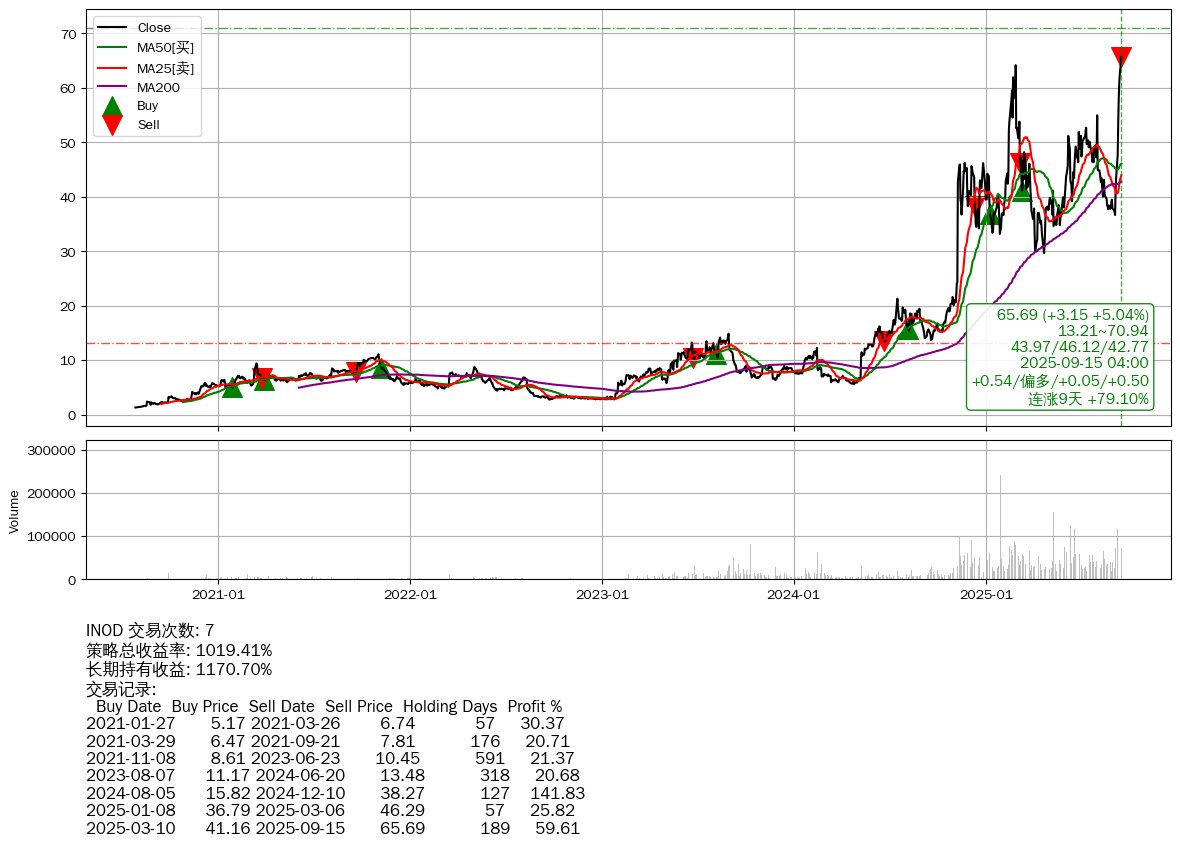Select the MA25[卖] legend label
Viewport: 1180px width, 846px height.
coord(165,68)
